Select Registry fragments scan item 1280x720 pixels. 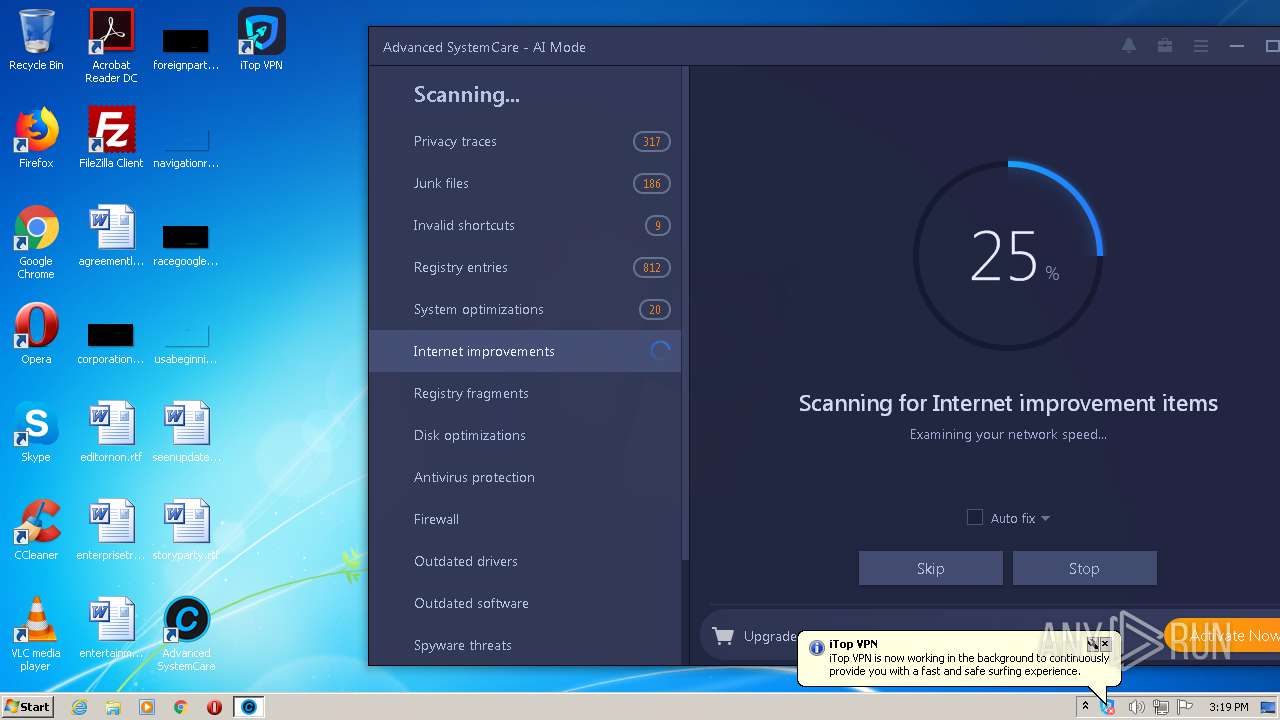coord(525,393)
